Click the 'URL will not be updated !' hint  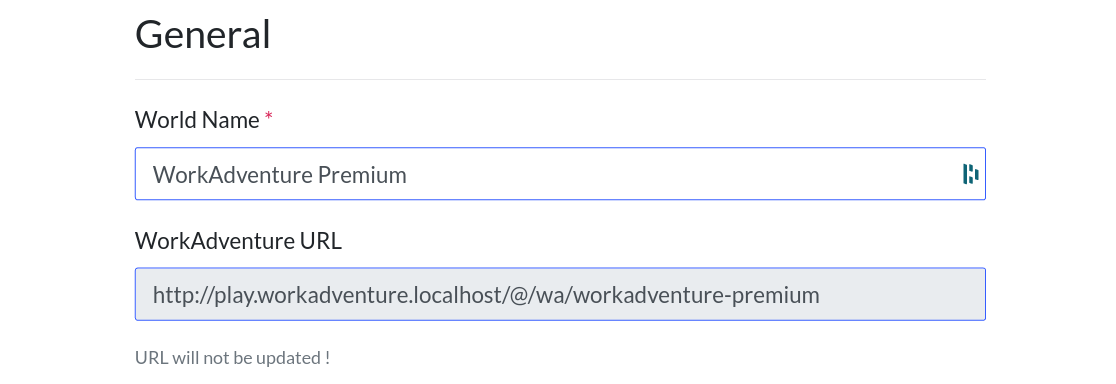tap(233, 358)
